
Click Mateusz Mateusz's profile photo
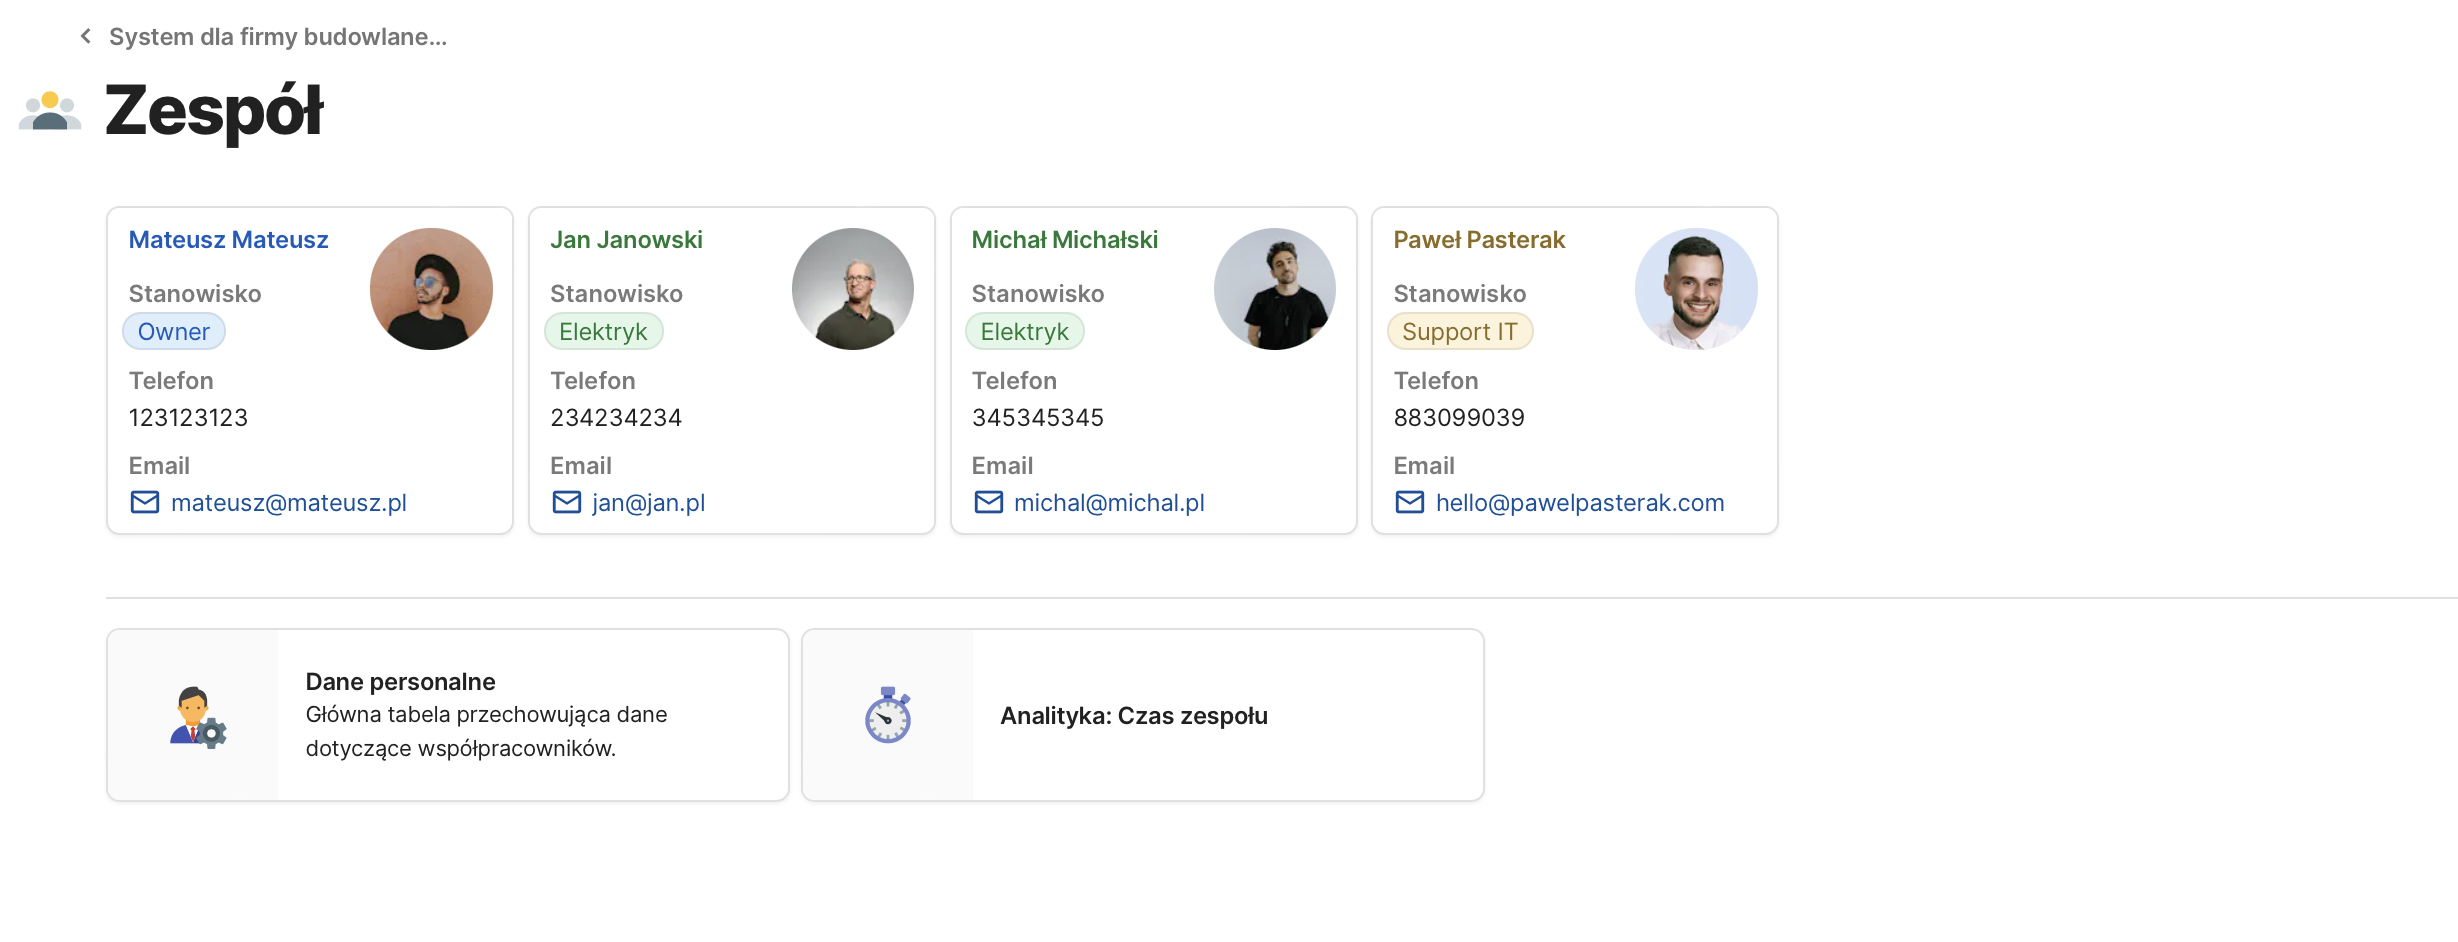[431, 289]
